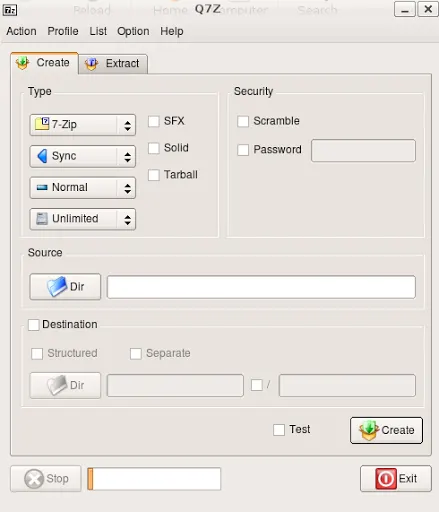Click the red power icon on Exit
Viewport: 439px width, 512px height.
[x=386, y=479]
